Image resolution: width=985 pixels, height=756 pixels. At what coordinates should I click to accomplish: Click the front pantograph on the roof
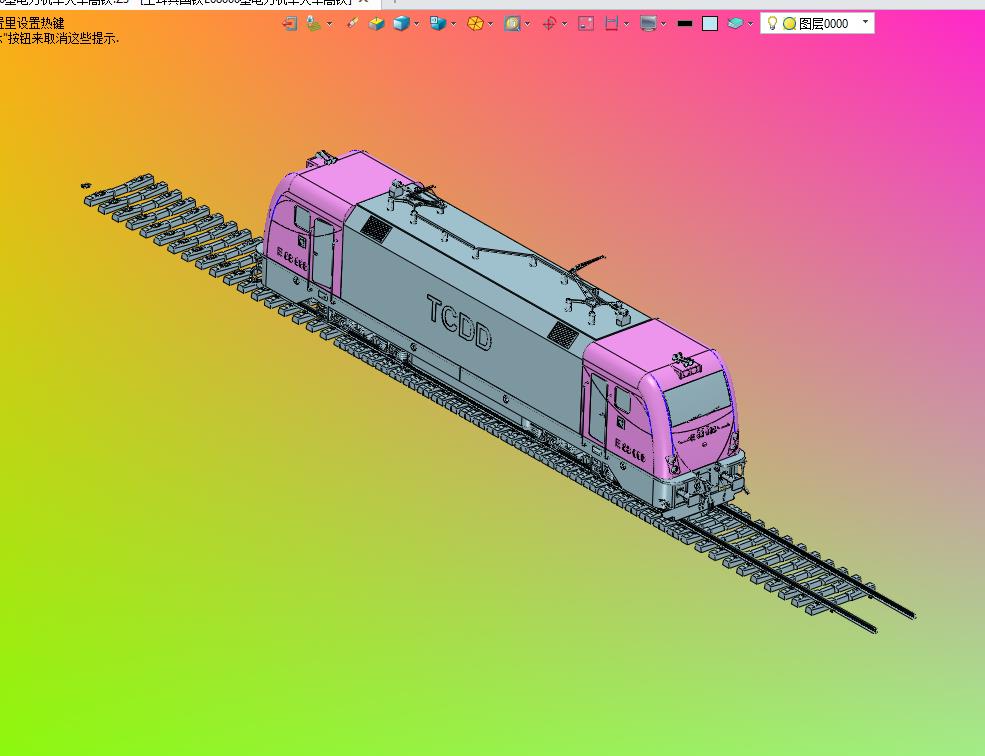[594, 291]
